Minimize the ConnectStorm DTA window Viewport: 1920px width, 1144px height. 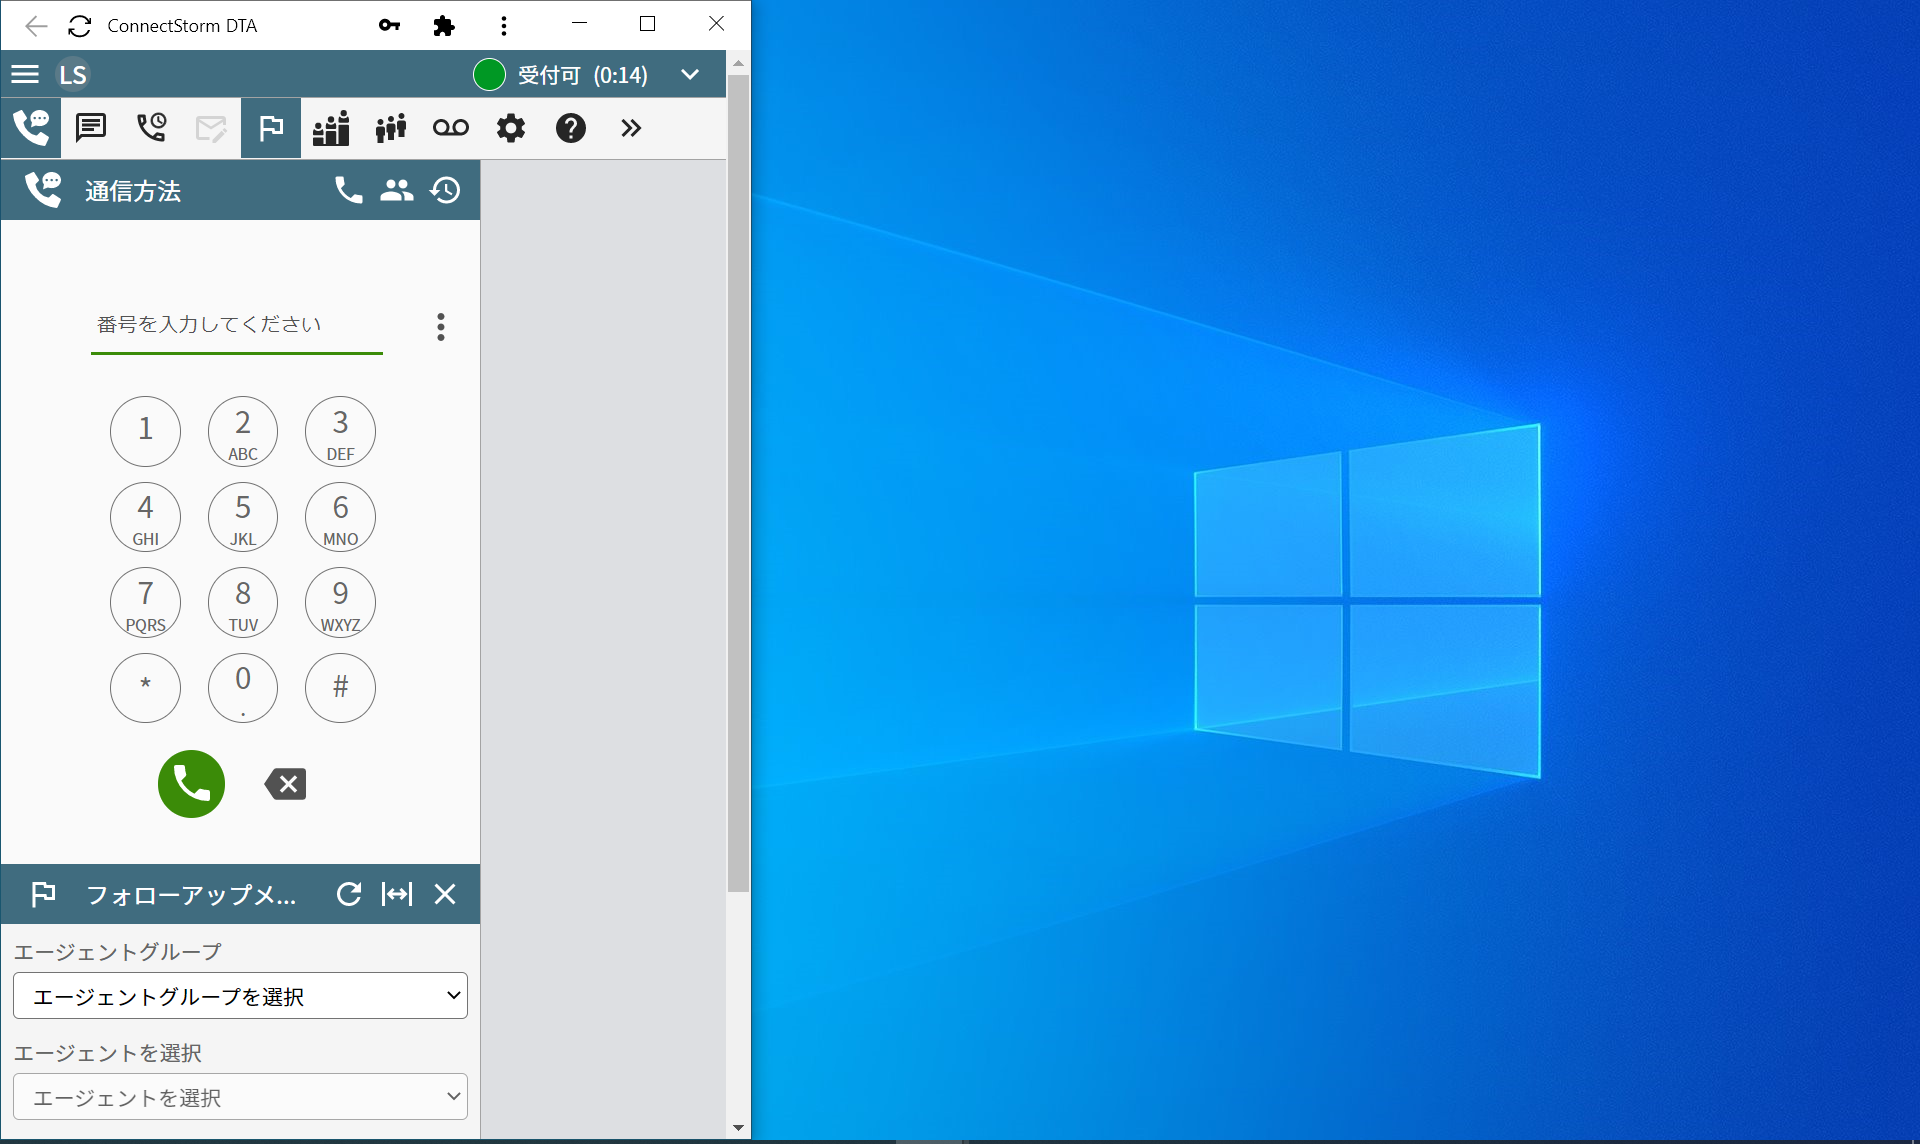coord(579,23)
